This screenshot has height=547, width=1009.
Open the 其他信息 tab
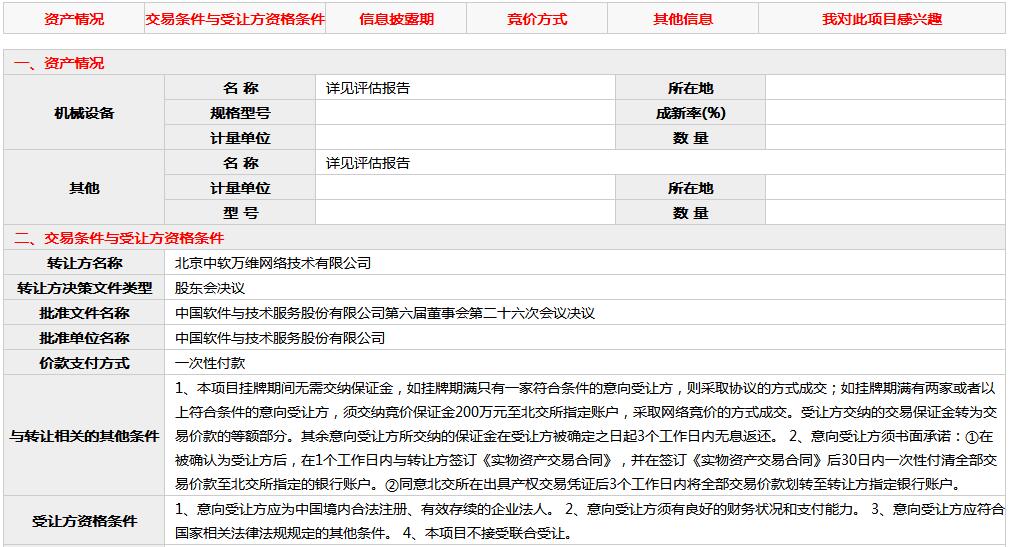point(683,19)
